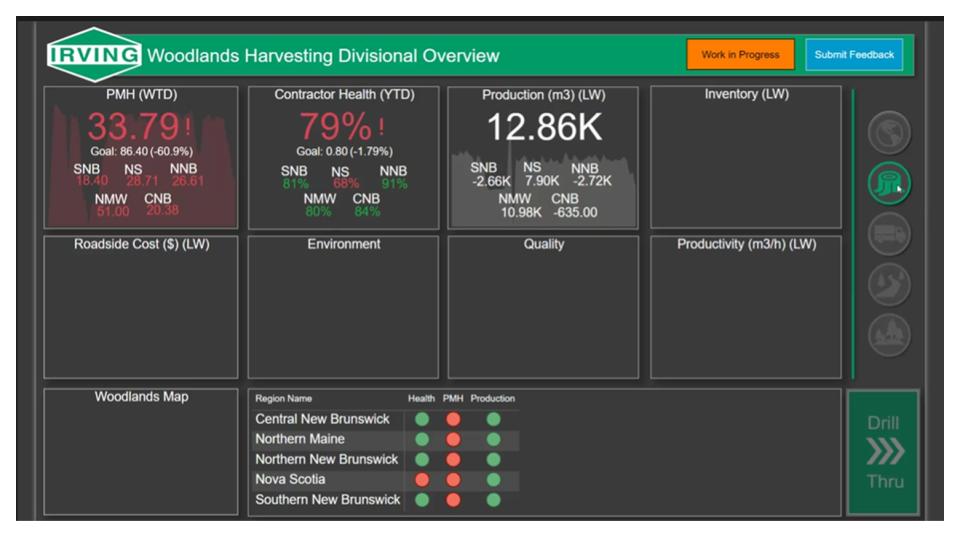Click the winding road icon
960x540 pixels.
(x=889, y=284)
